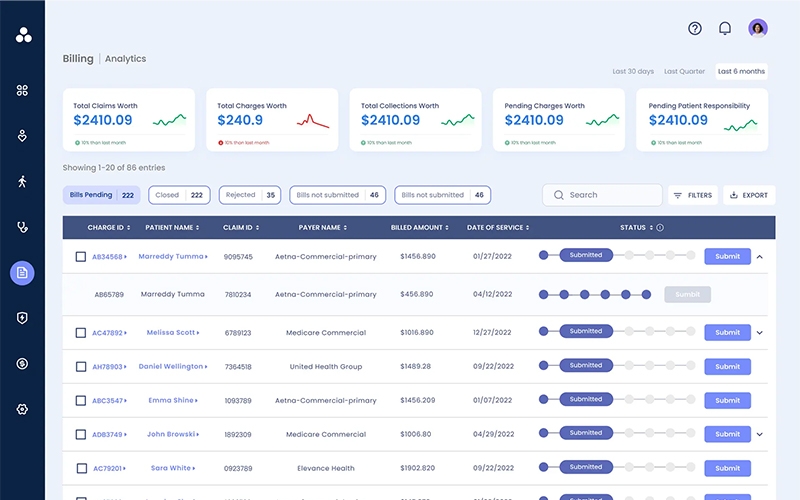The image size is (800, 500).
Task: Select the shield icon in sidebar
Action: (22, 318)
